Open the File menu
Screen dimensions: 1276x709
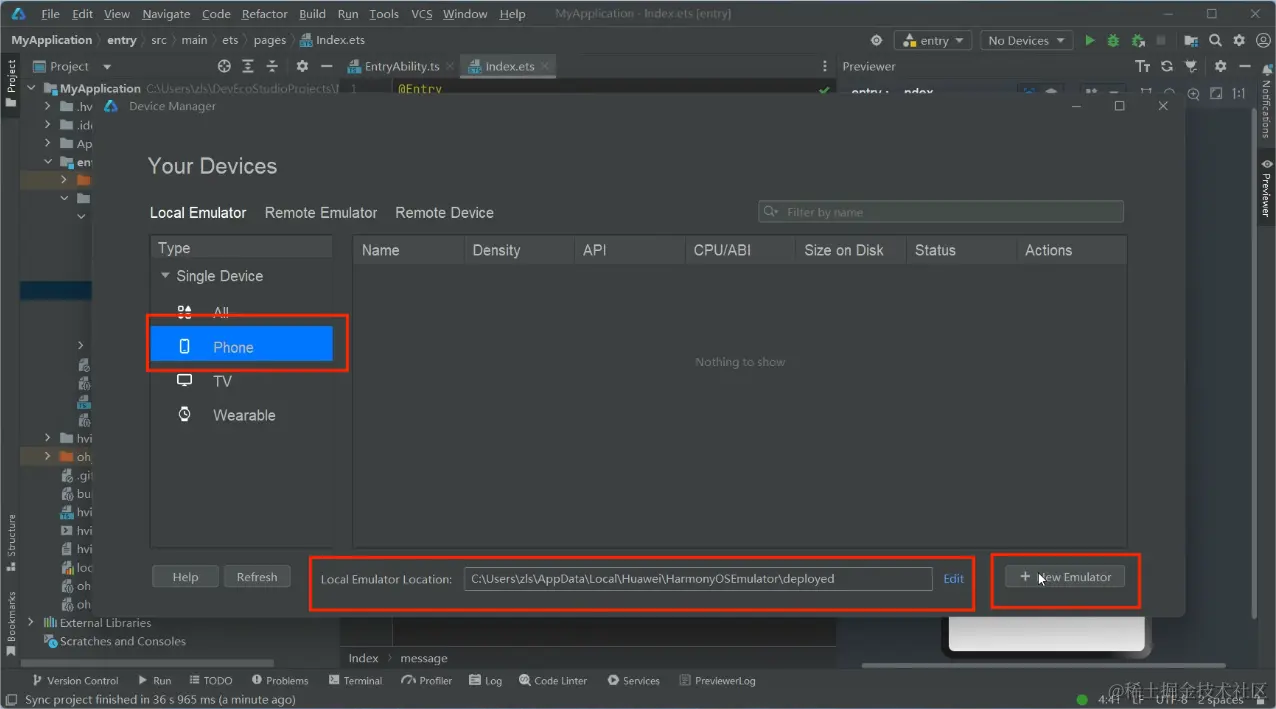click(50, 14)
